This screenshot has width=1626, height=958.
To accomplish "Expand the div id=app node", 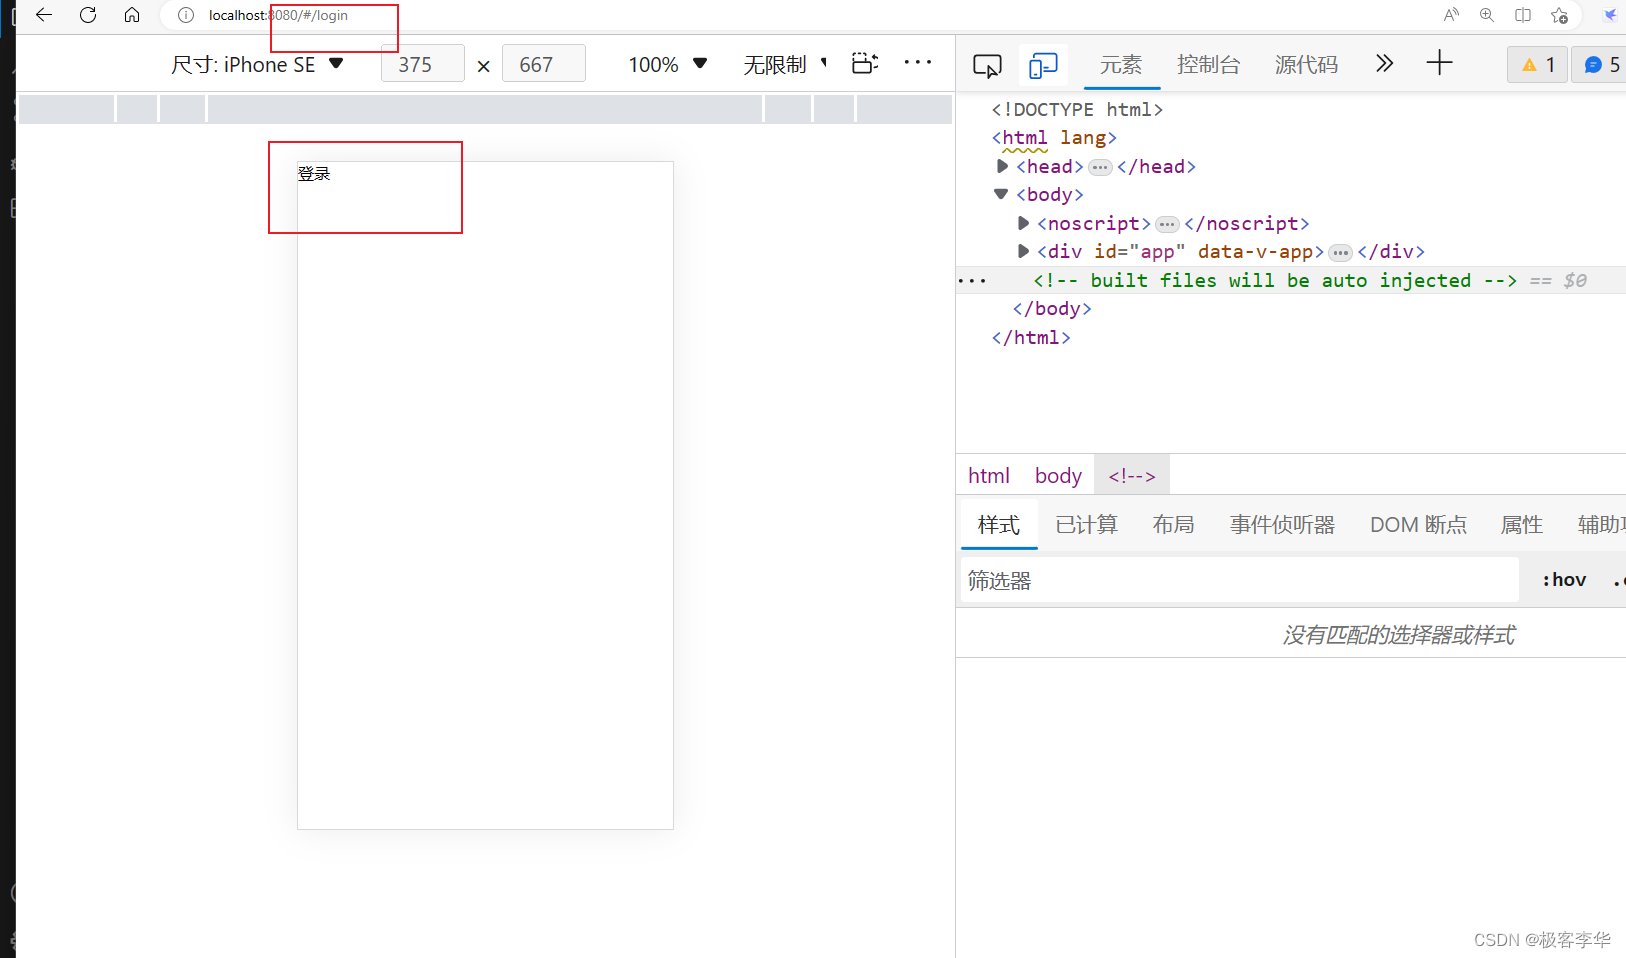I will 1023,251.
